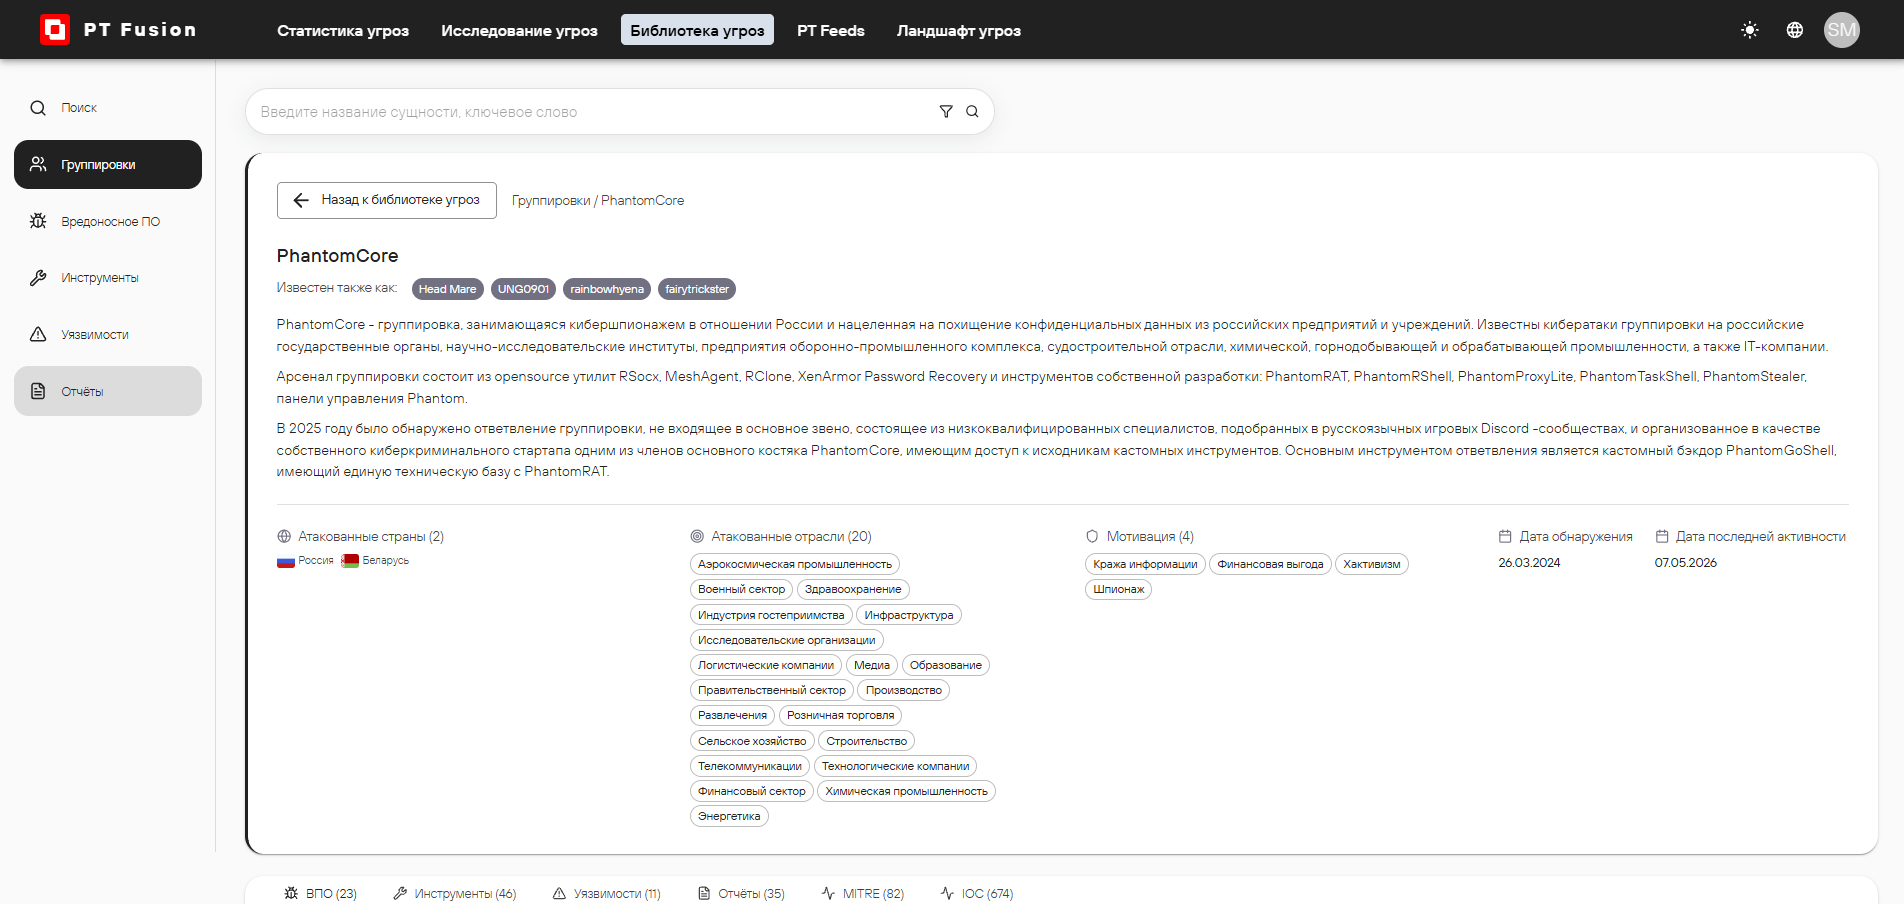Viewport: 1904px width, 904px height.
Task: Click the Head Mare alias tag
Action: pyautogui.click(x=447, y=289)
